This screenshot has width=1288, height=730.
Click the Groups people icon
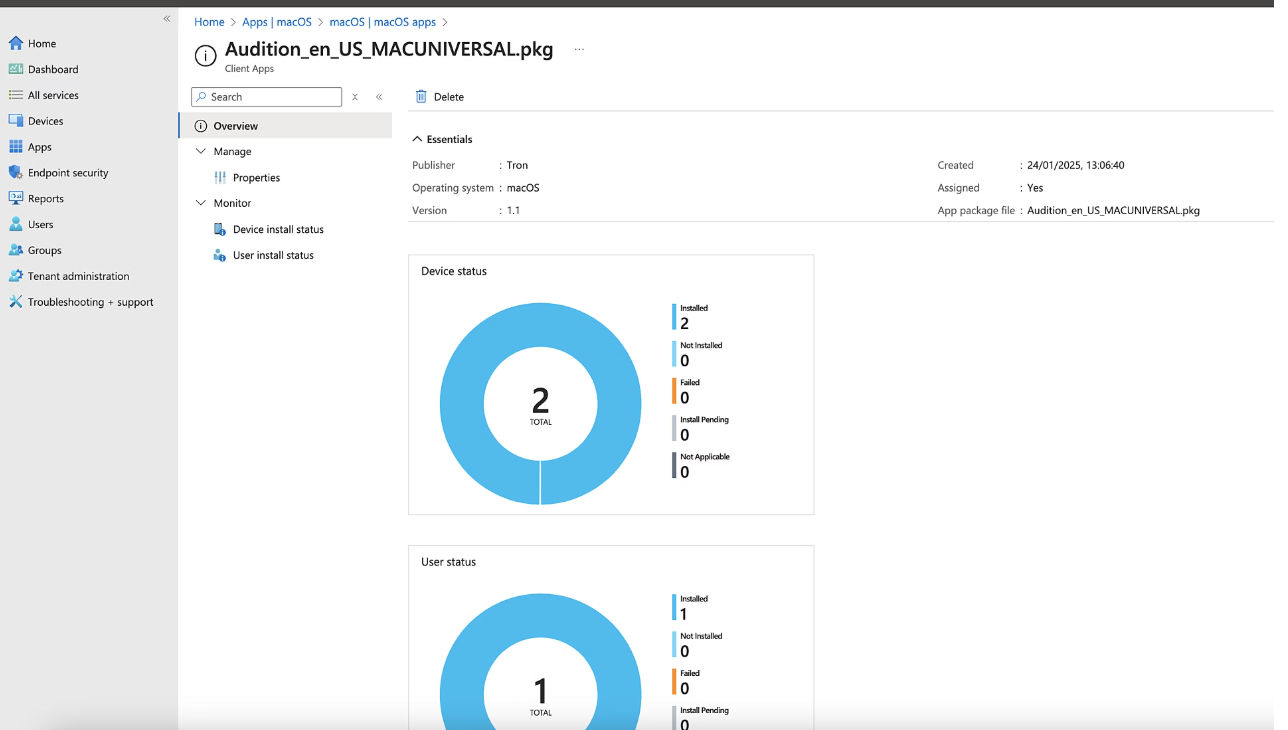pyautogui.click(x=15, y=250)
